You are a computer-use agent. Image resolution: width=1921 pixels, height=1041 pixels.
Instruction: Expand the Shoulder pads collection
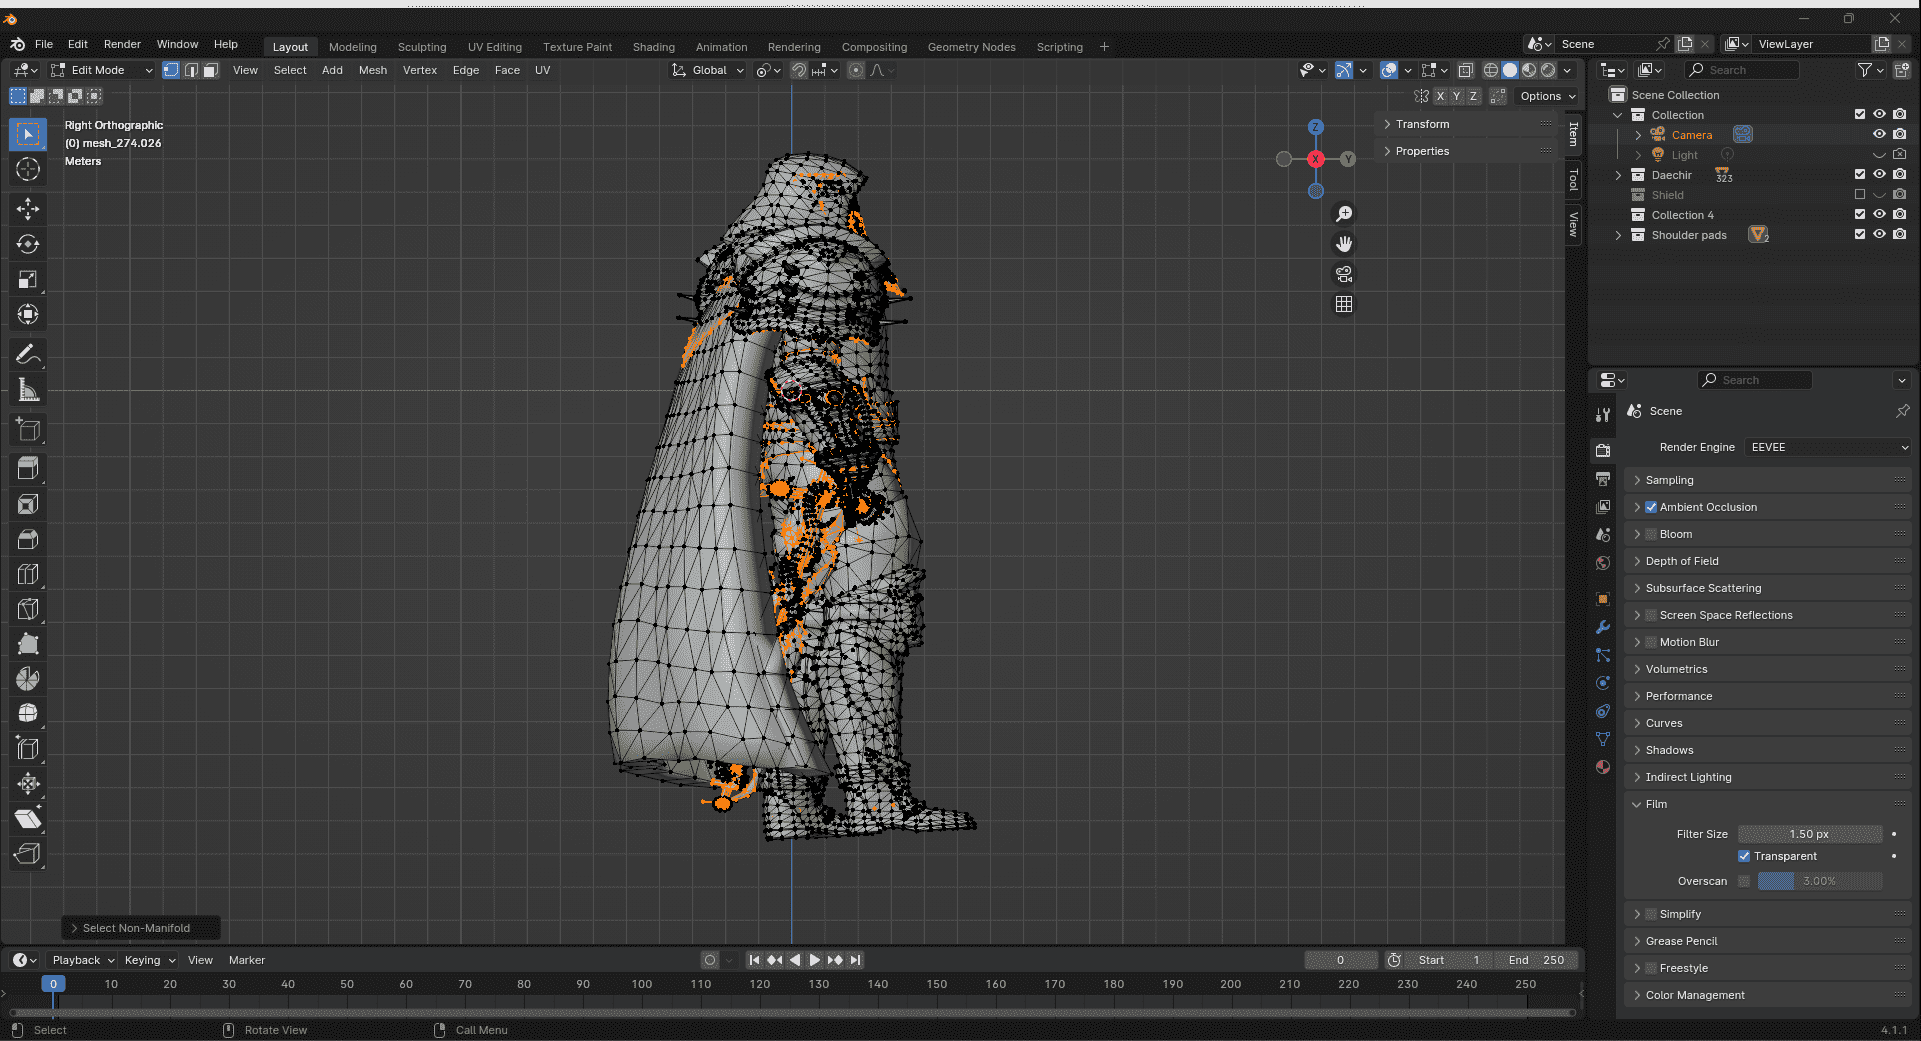1618,235
